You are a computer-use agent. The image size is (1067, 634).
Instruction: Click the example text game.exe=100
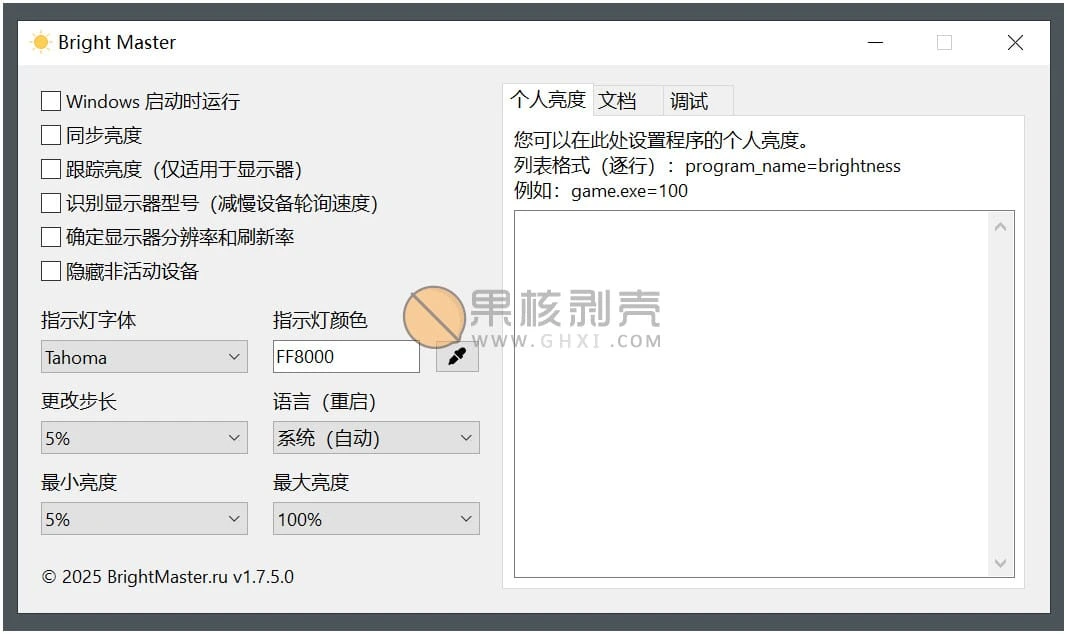pos(629,191)
